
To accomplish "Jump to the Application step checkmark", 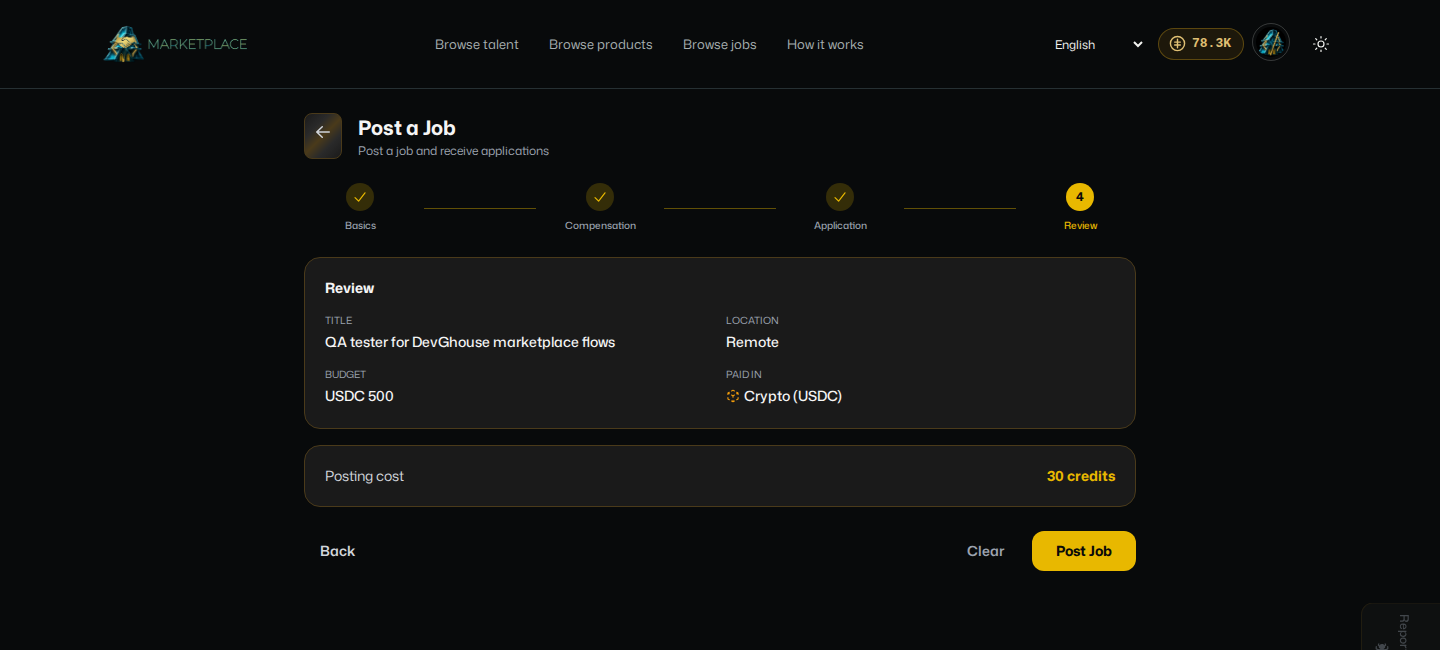I will [x=840, y=197].
